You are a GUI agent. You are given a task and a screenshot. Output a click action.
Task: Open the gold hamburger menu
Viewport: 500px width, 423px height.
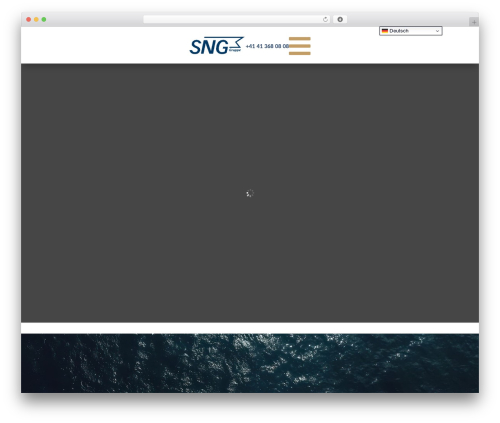pos(300,46)
